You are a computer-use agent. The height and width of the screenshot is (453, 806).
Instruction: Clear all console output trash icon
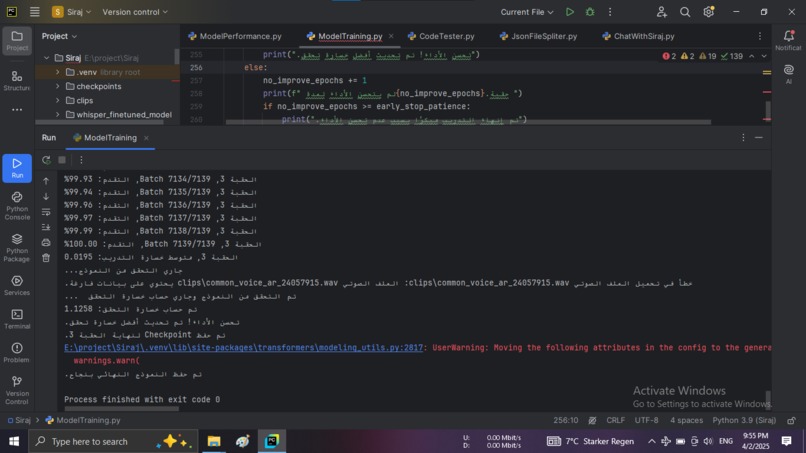click(x=46, y=258)
